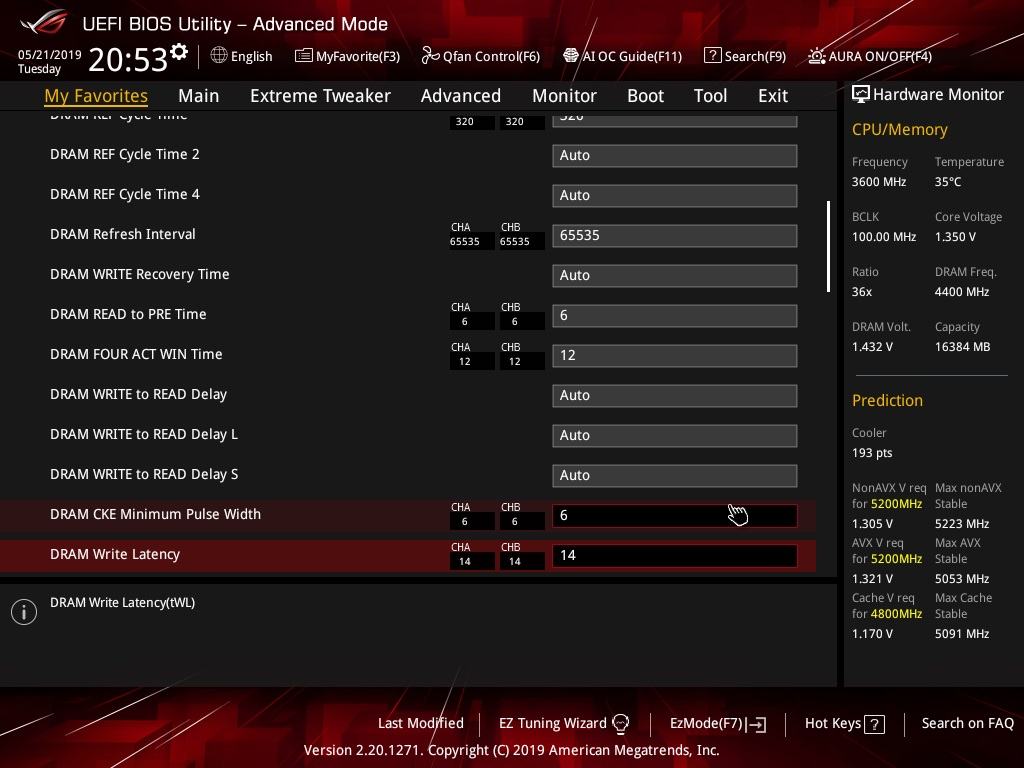Screen dimensions: 1024x768
Task: Open the Exit tab
Action: [773, 96]
